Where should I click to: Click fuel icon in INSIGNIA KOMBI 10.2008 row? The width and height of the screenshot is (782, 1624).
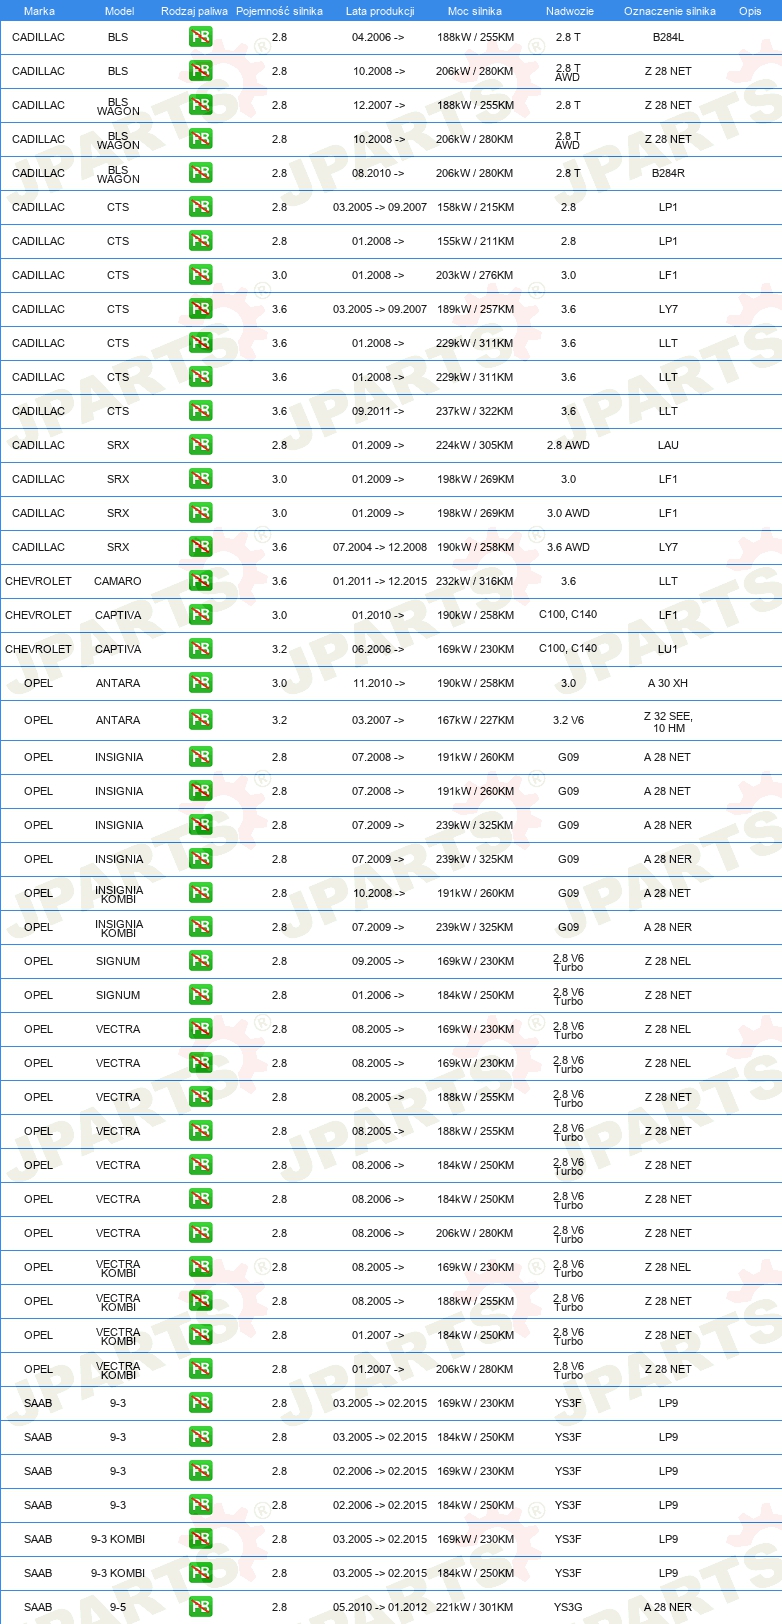point(200,893)
